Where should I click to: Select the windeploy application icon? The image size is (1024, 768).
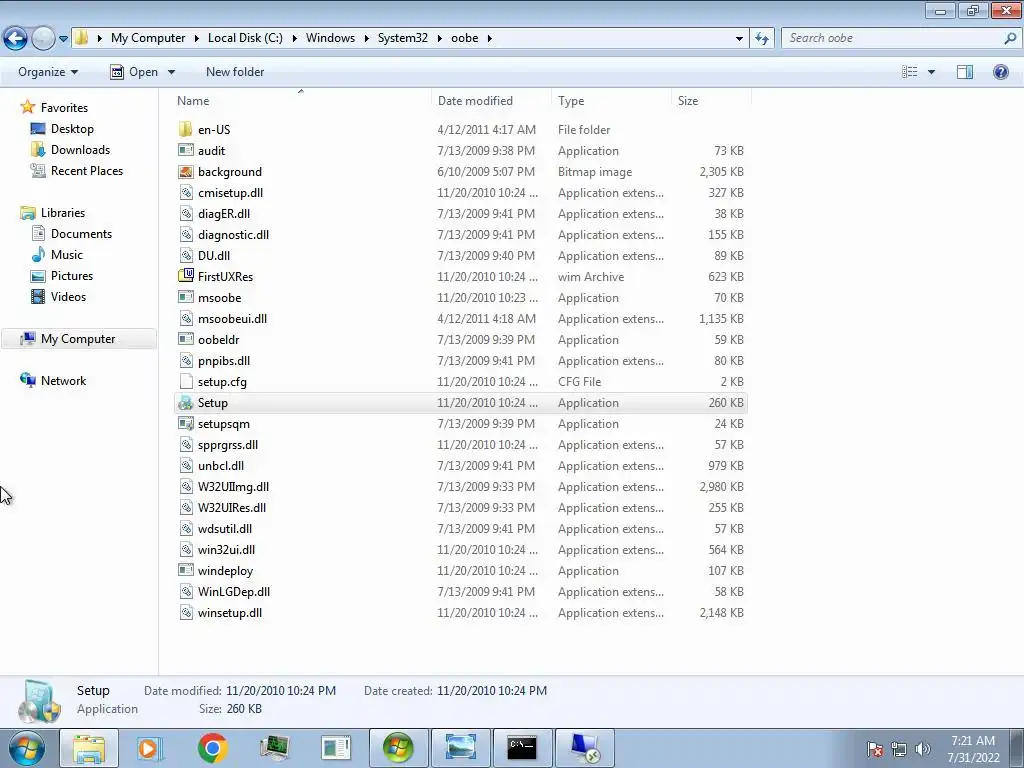point(186,571)
